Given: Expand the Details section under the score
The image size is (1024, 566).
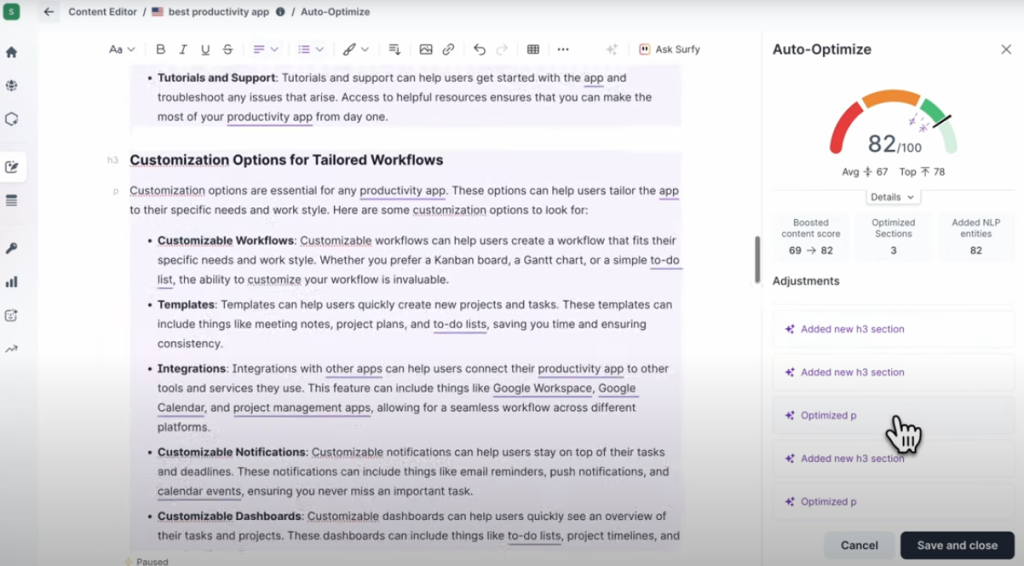Looking at the screenshot, I should [x=892, y=197].
